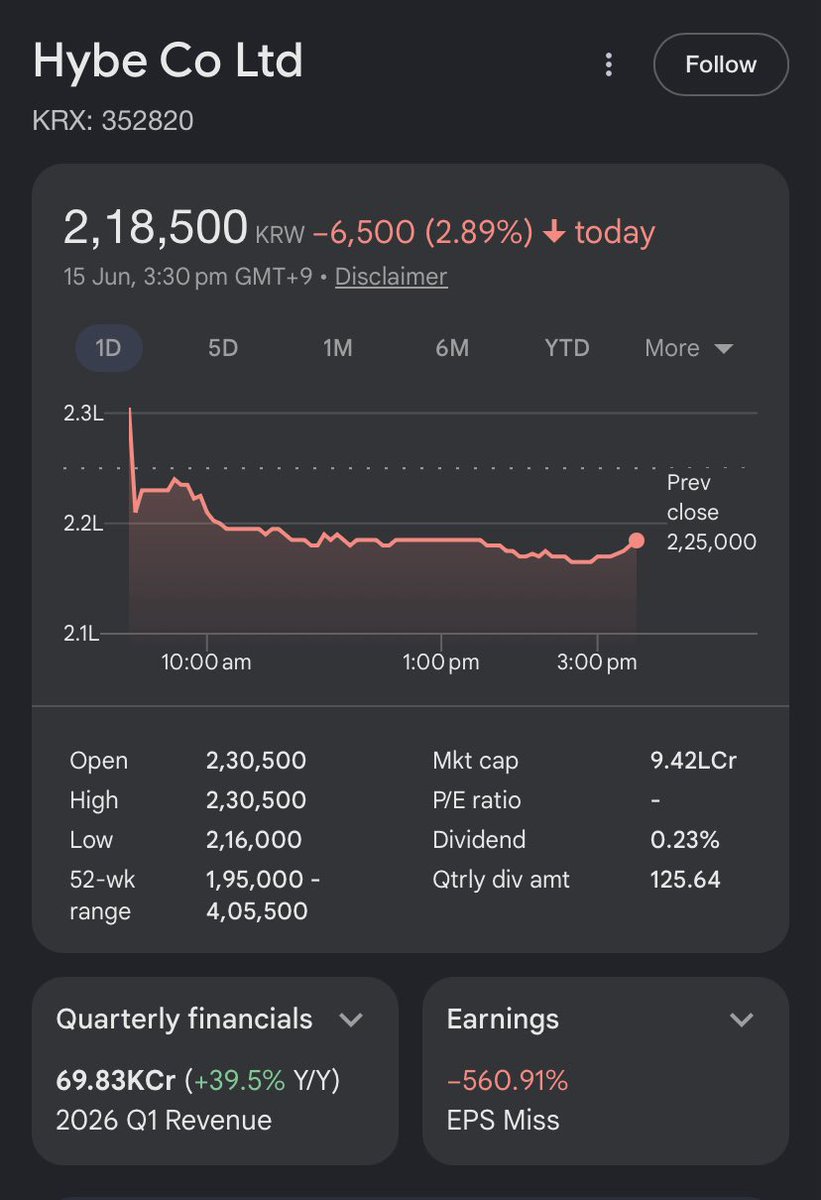This screenshot has width=821, height=1200.
Task: Follow Hybe Co Ltd stock
Action: pyautogui.click(x=721, y=65)
